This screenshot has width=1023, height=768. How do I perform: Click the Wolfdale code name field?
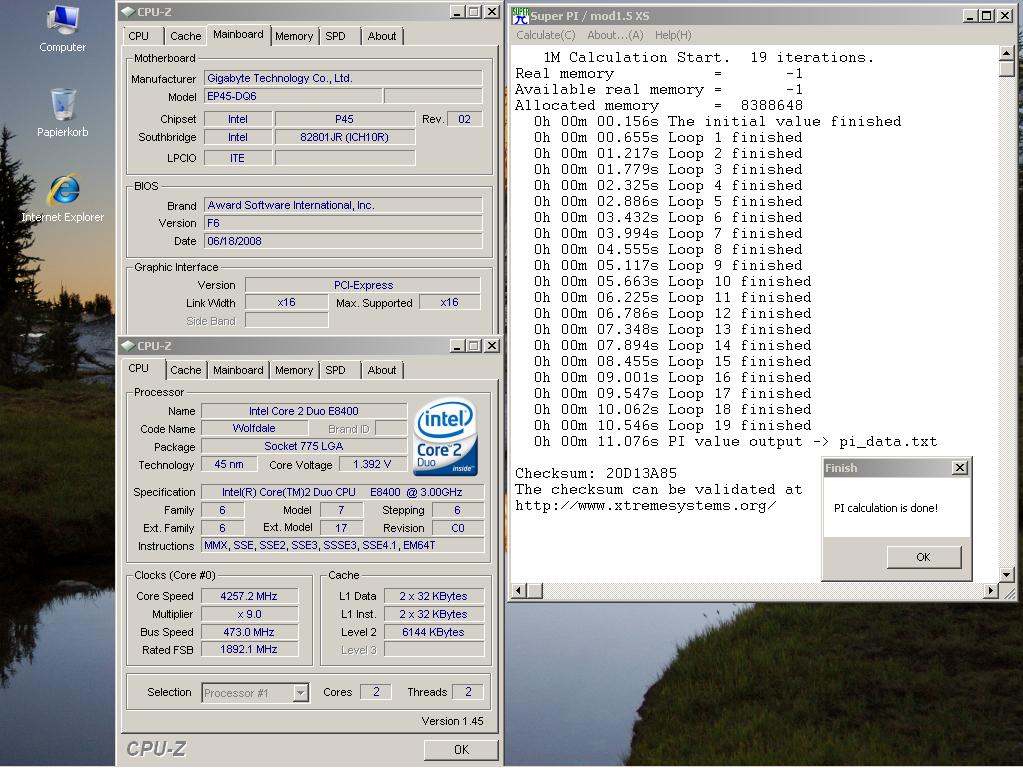click(x=254, y=429)
